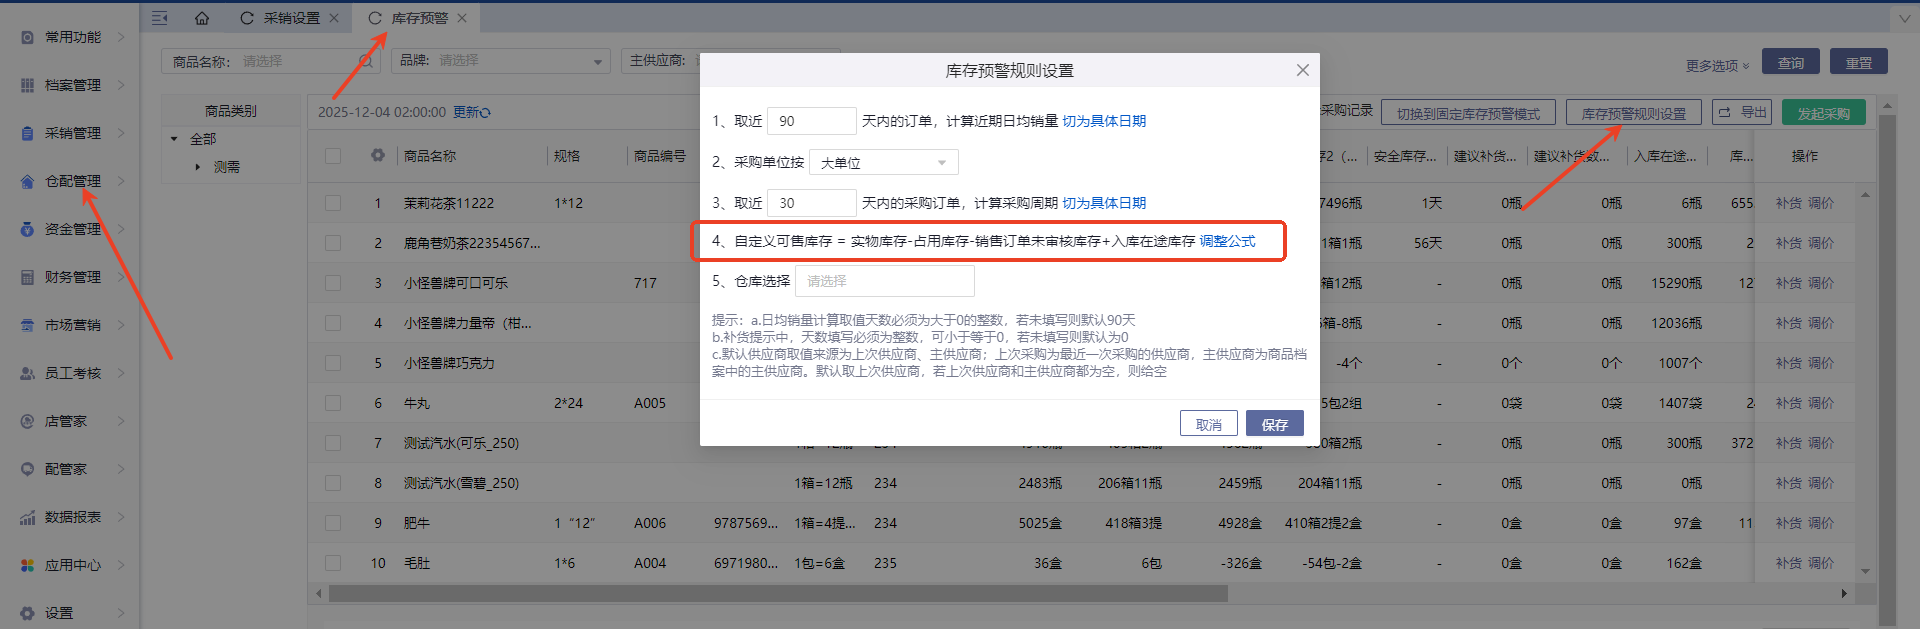Screen dimensions: 1920x629
Task: Click the 保存 button in the dialog
Action: click(x=1274, y=424)
